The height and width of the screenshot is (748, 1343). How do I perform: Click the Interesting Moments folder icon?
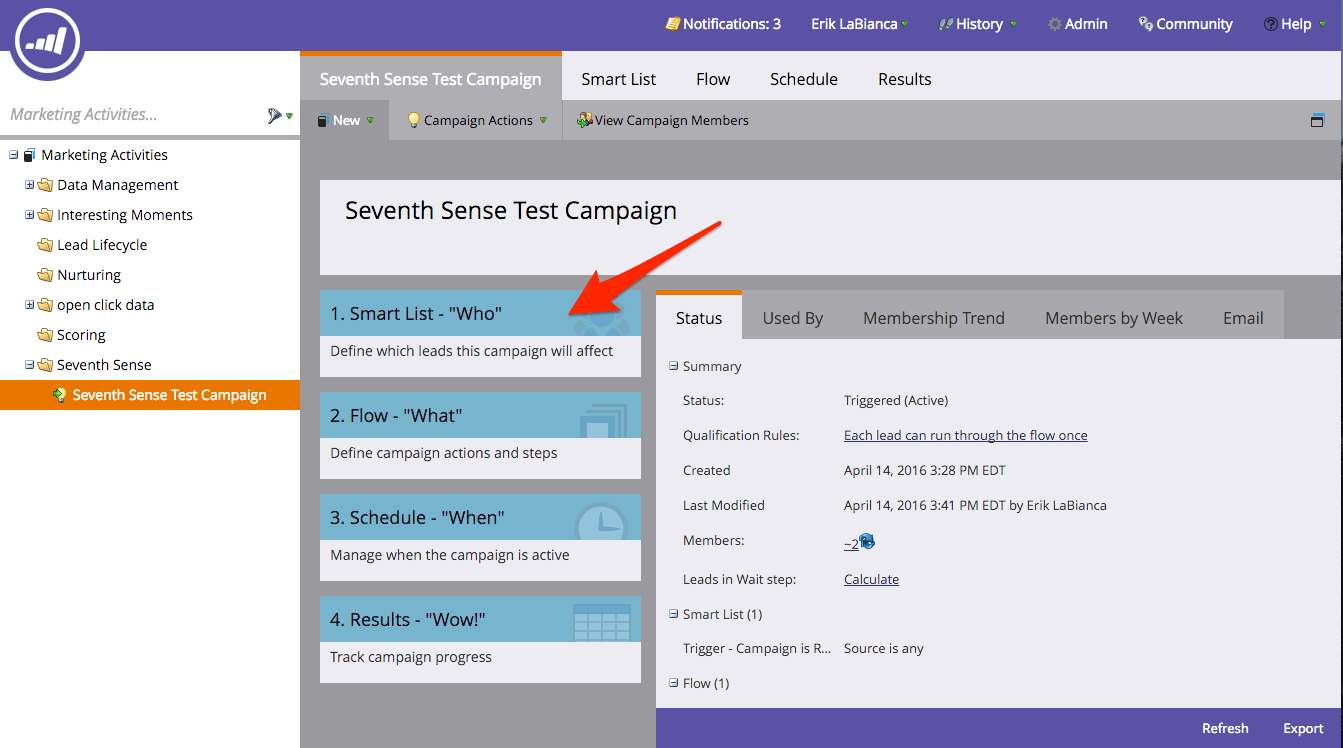pyautogui.click(x=45, y=215)
